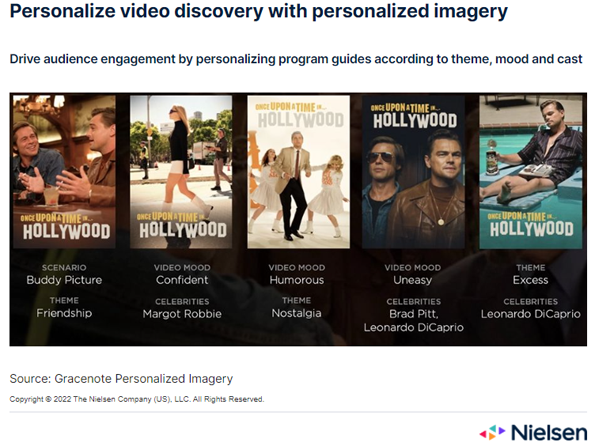
Task: Click the Copyright 2022 Nielsen Company notice
Action: tap(137, 399)
